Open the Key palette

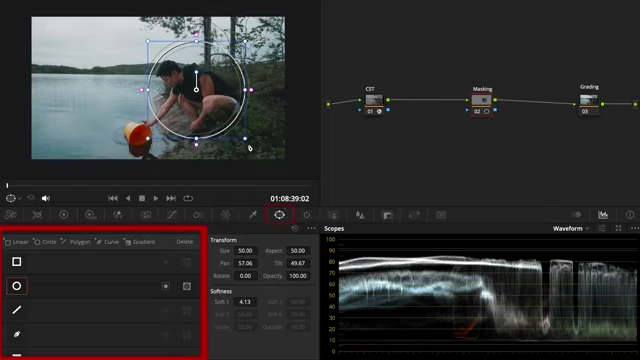pos(387,215)
